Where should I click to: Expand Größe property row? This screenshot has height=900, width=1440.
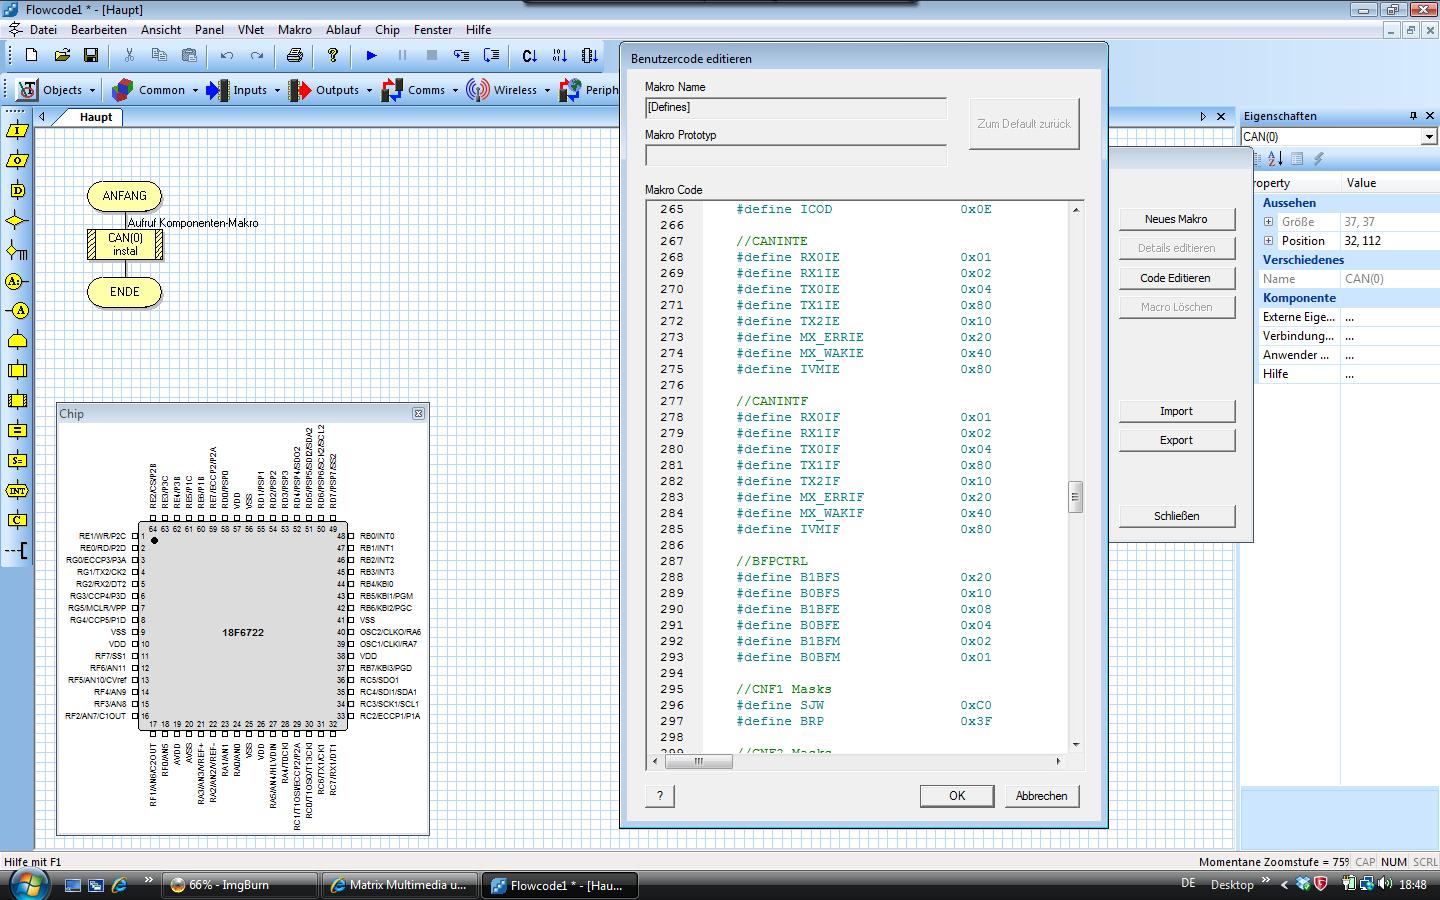(1268, 222)
